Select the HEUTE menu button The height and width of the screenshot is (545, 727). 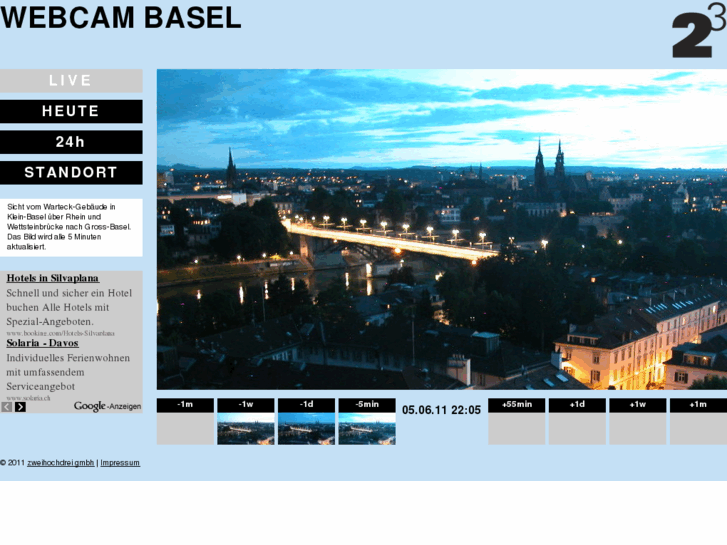[x=71, y=111]
